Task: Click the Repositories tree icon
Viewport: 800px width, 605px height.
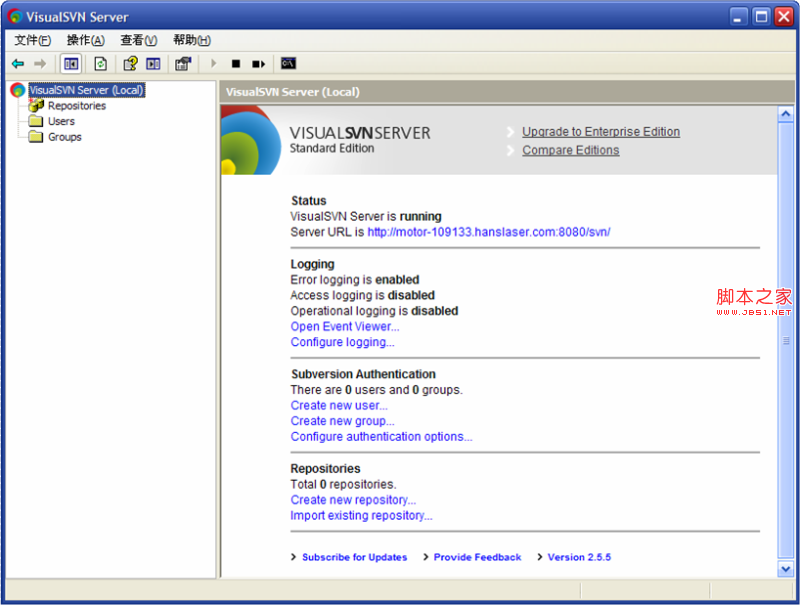Action: pyautogui.click(x=36, y=106)
